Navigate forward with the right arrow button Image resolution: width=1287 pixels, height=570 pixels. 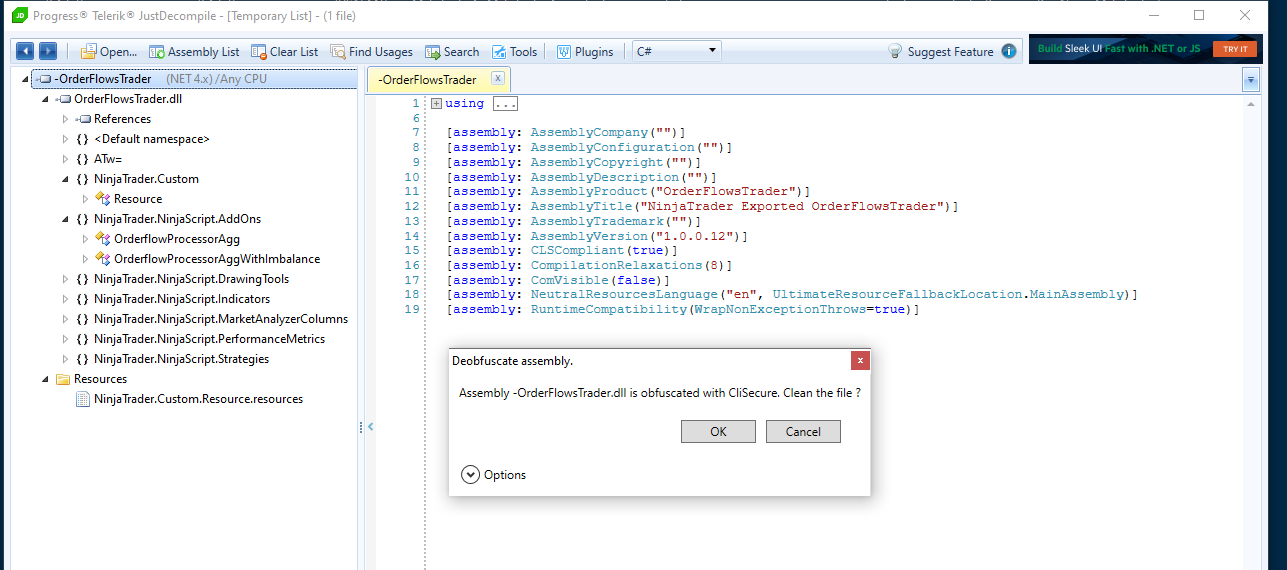pyautogui.click(x=47, y=51)
